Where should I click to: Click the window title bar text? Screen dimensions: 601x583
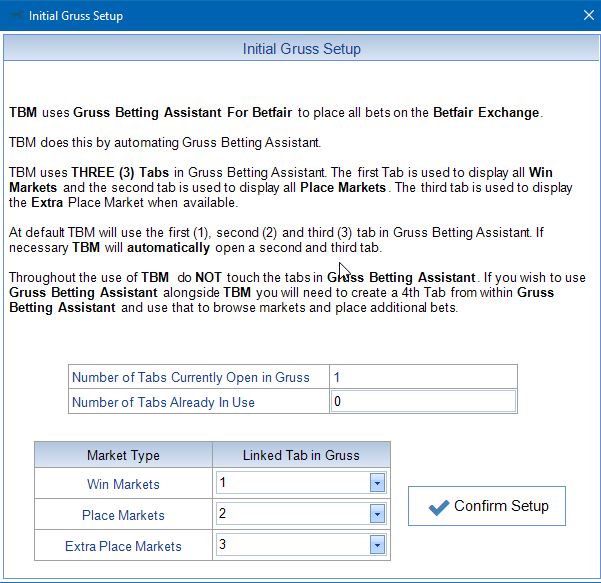click(x=76, y=16)
